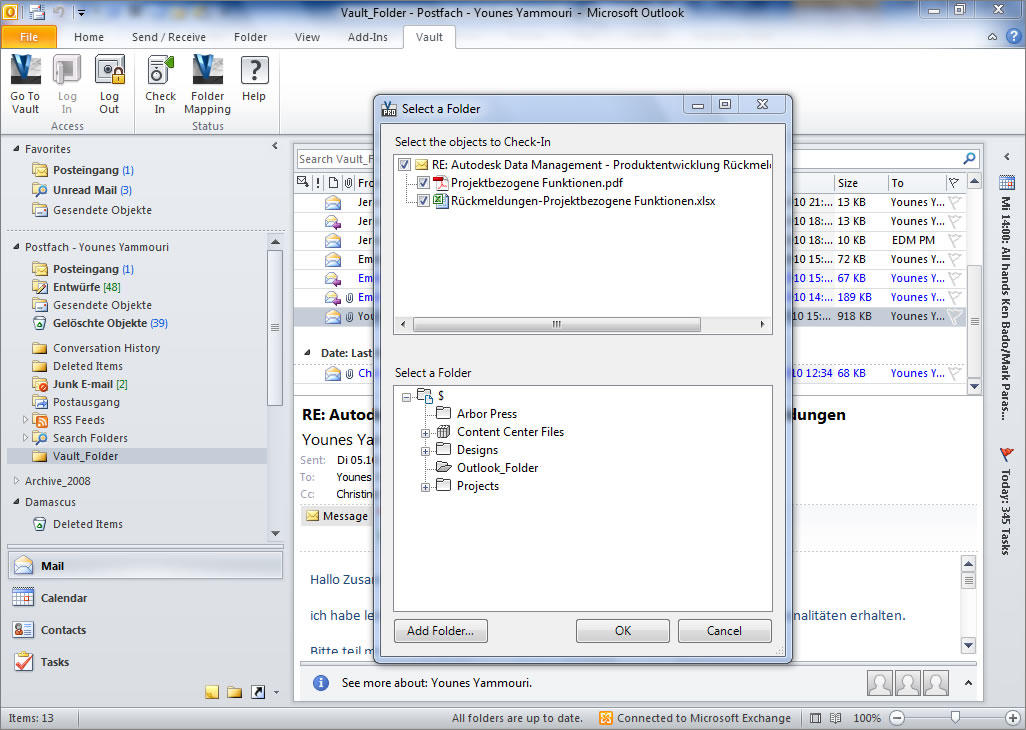This screenshot has width=1026, height=730.
Task: Select the Rückmeldungen xlsx file icon
Action: click(440, 201)
